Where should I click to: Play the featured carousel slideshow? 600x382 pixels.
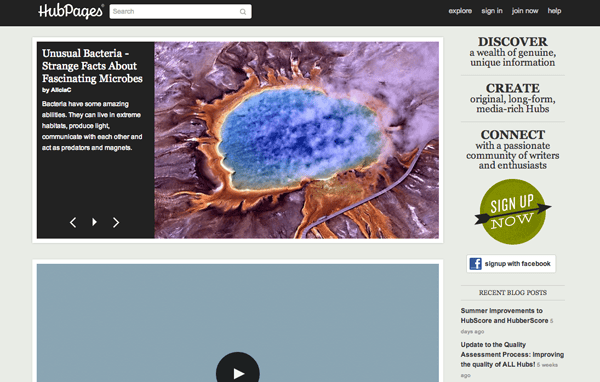pos(94,222)
